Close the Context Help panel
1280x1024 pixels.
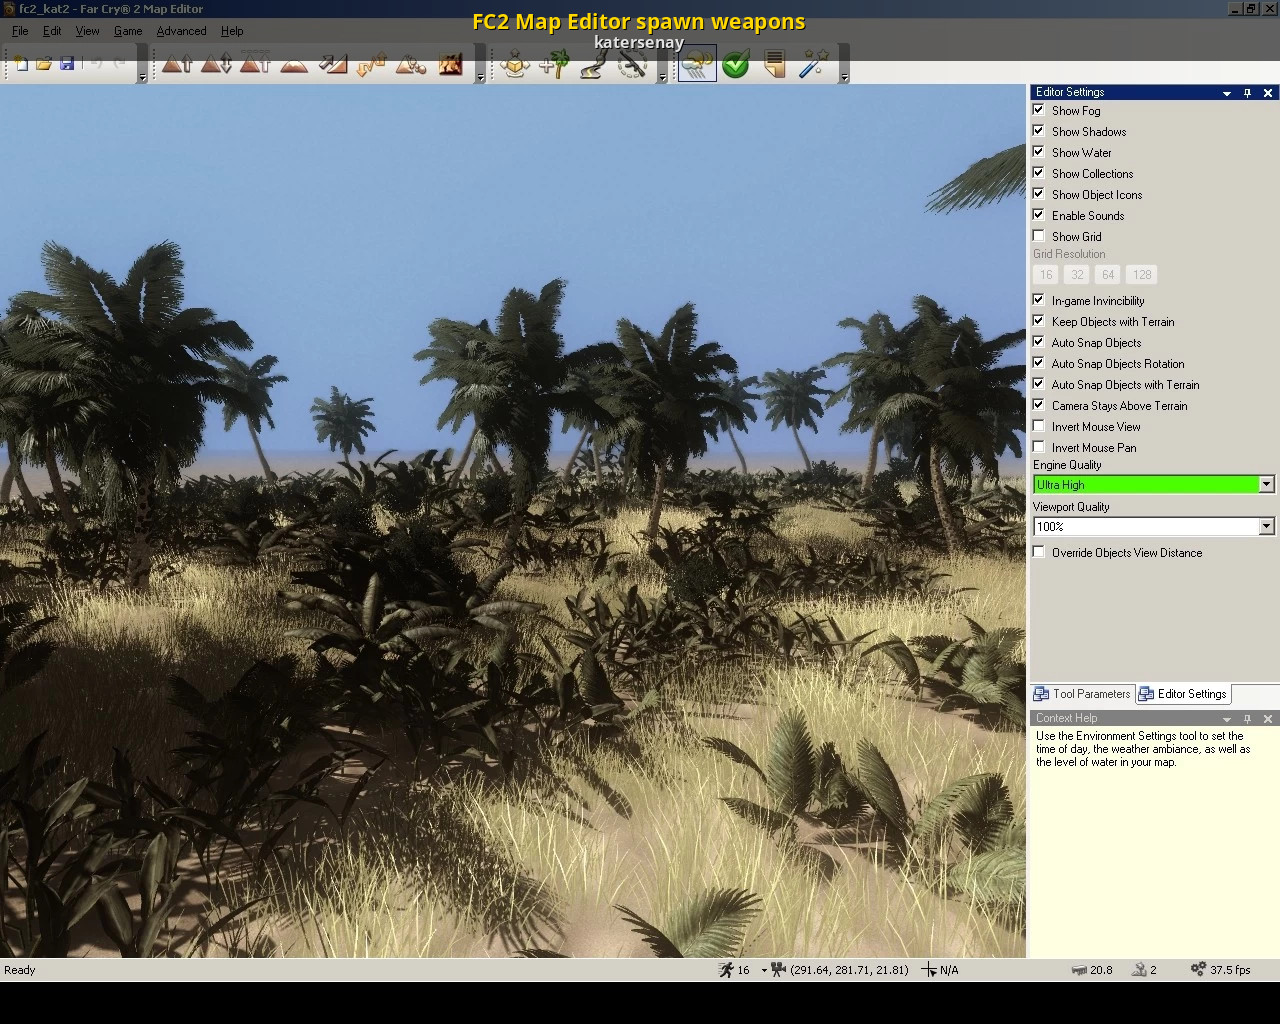click(1268, 718)
